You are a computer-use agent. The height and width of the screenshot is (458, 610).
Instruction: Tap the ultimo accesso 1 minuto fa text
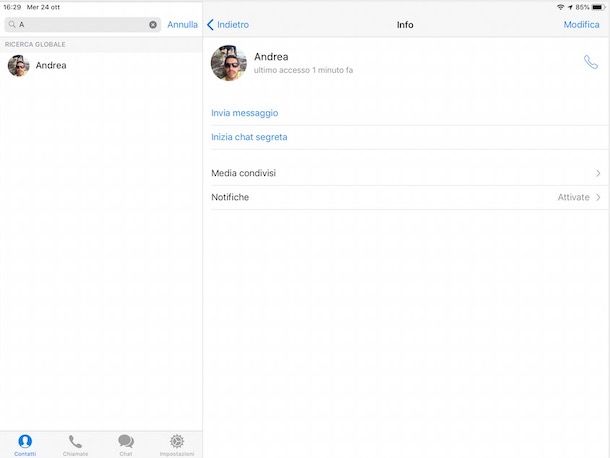point(303,70)
